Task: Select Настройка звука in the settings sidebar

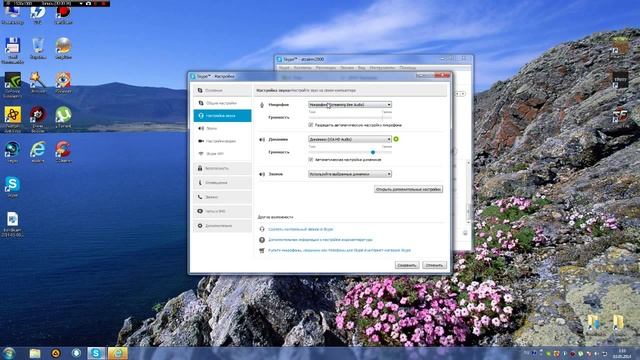Action: tap(222, 116)
